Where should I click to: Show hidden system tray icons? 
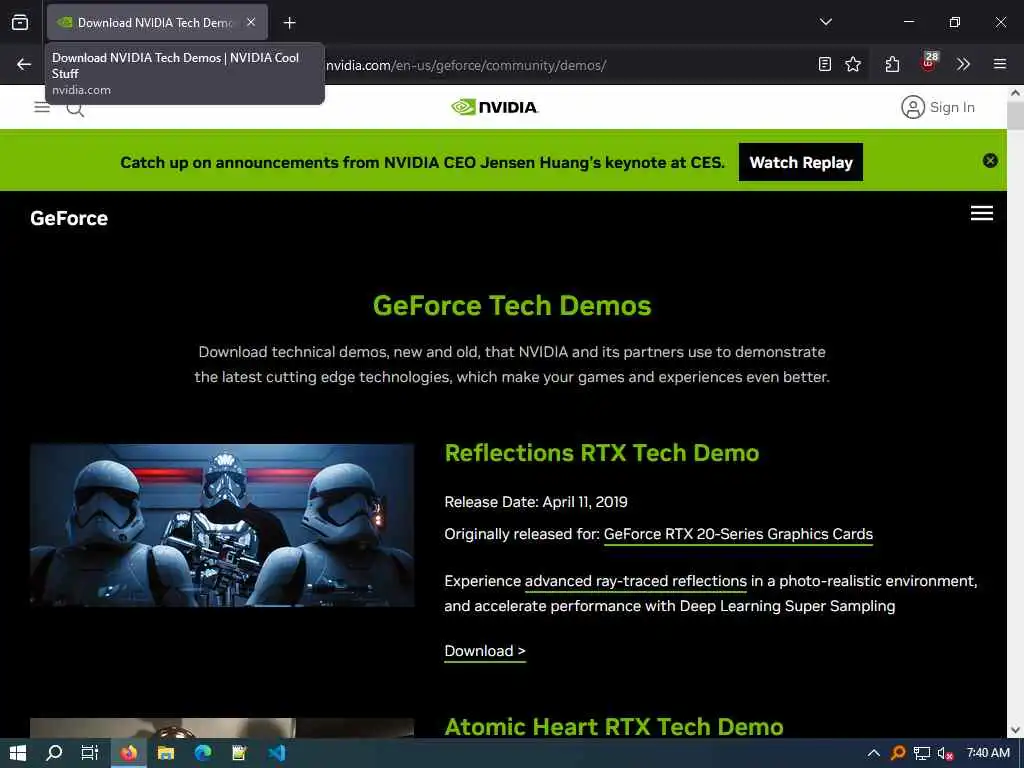pos(873,753)
